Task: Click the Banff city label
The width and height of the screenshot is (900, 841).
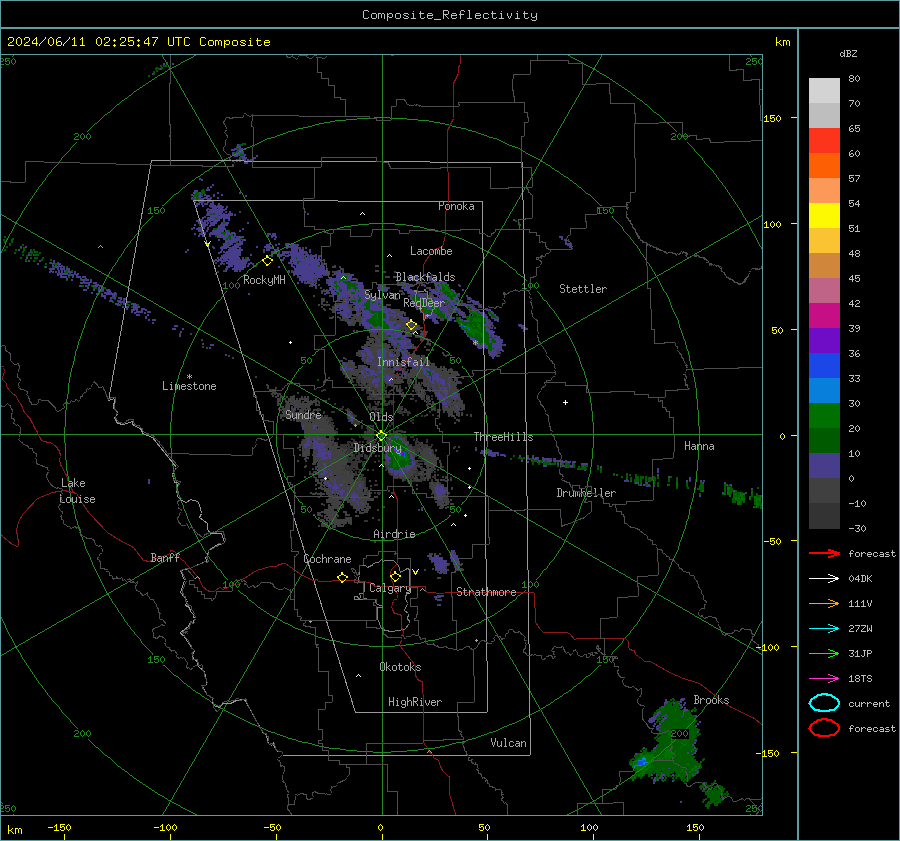Action: [165, 557]
